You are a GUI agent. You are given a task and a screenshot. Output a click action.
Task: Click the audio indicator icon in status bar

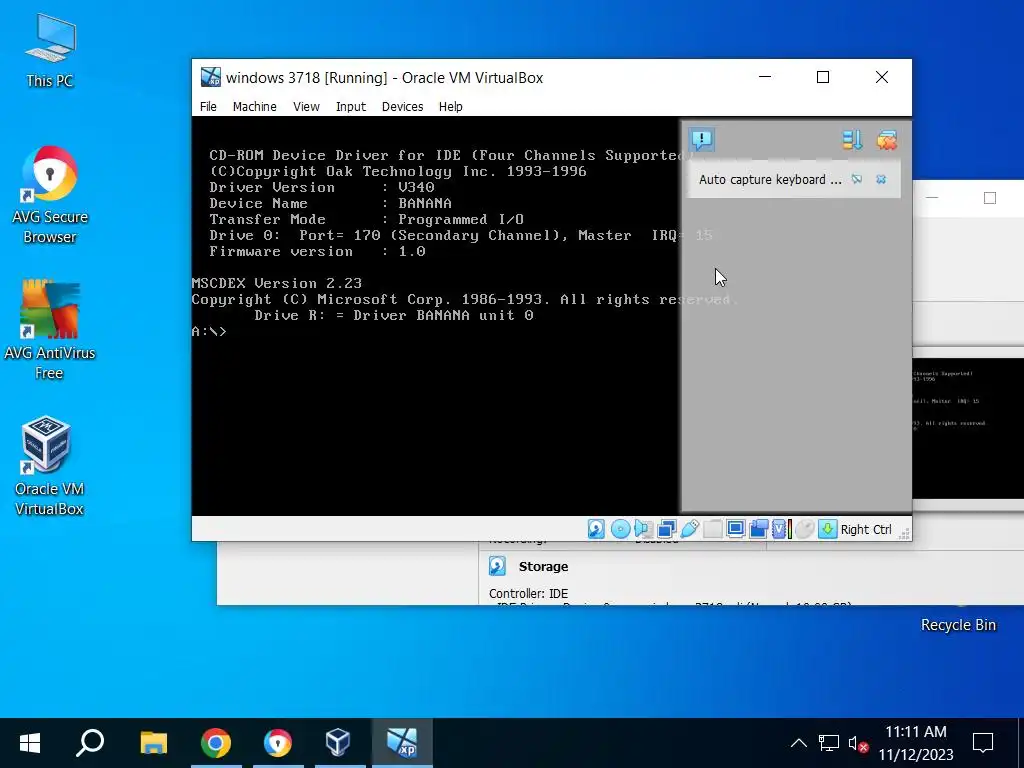click(x=643, y=529)
